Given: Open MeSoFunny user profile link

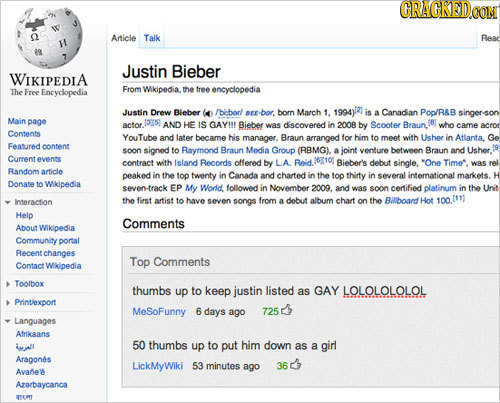Looking at the screenshot, I should point(159,311).
